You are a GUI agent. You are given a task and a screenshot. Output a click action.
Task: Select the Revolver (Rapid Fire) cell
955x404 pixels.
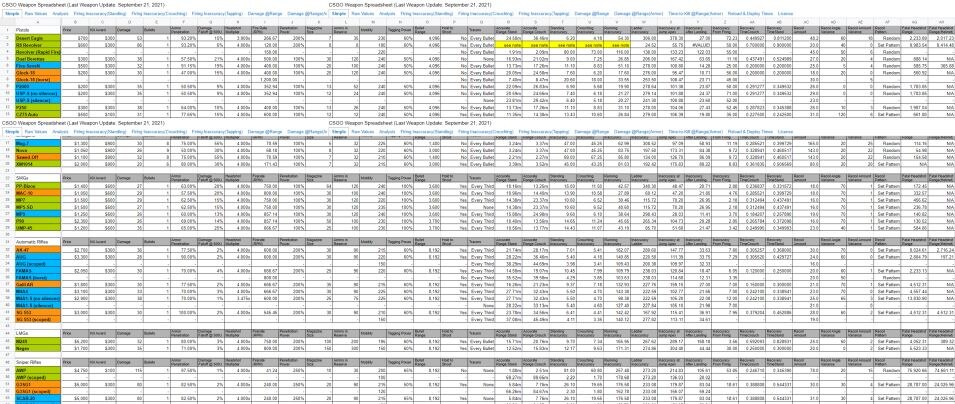37,50
